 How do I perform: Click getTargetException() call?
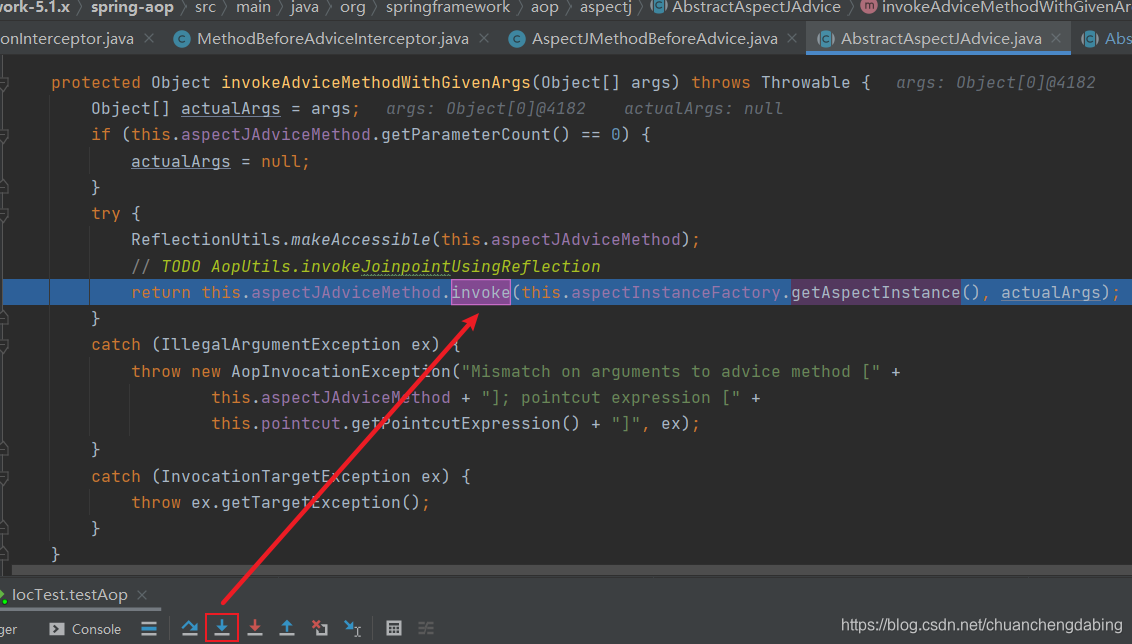click(321, 502)
